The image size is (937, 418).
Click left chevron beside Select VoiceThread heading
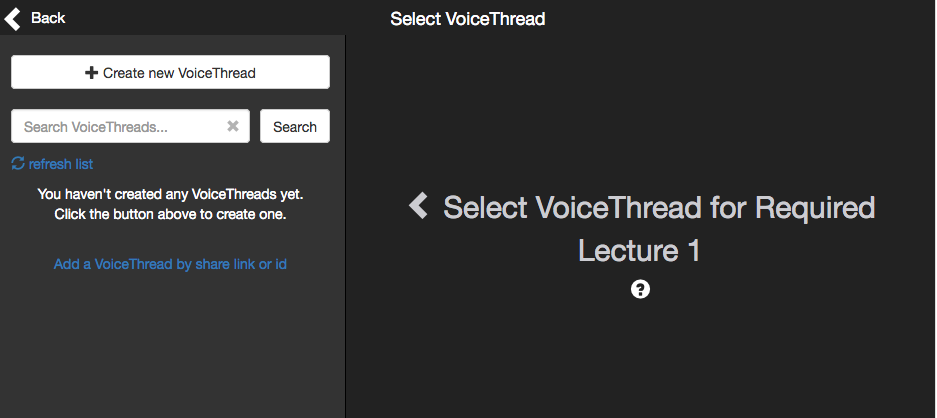point(419,206)
